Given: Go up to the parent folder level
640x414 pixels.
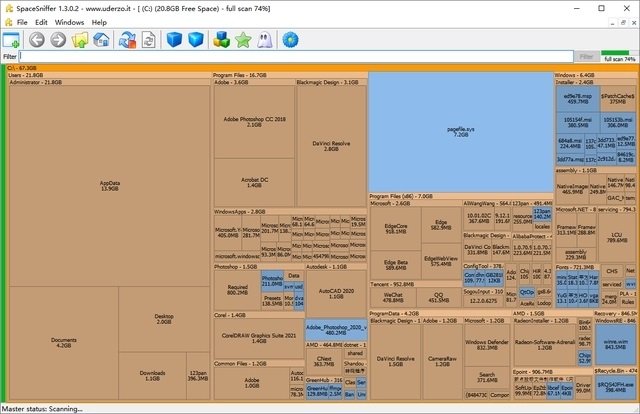Looking at the screenshot, I should point(80,40).
